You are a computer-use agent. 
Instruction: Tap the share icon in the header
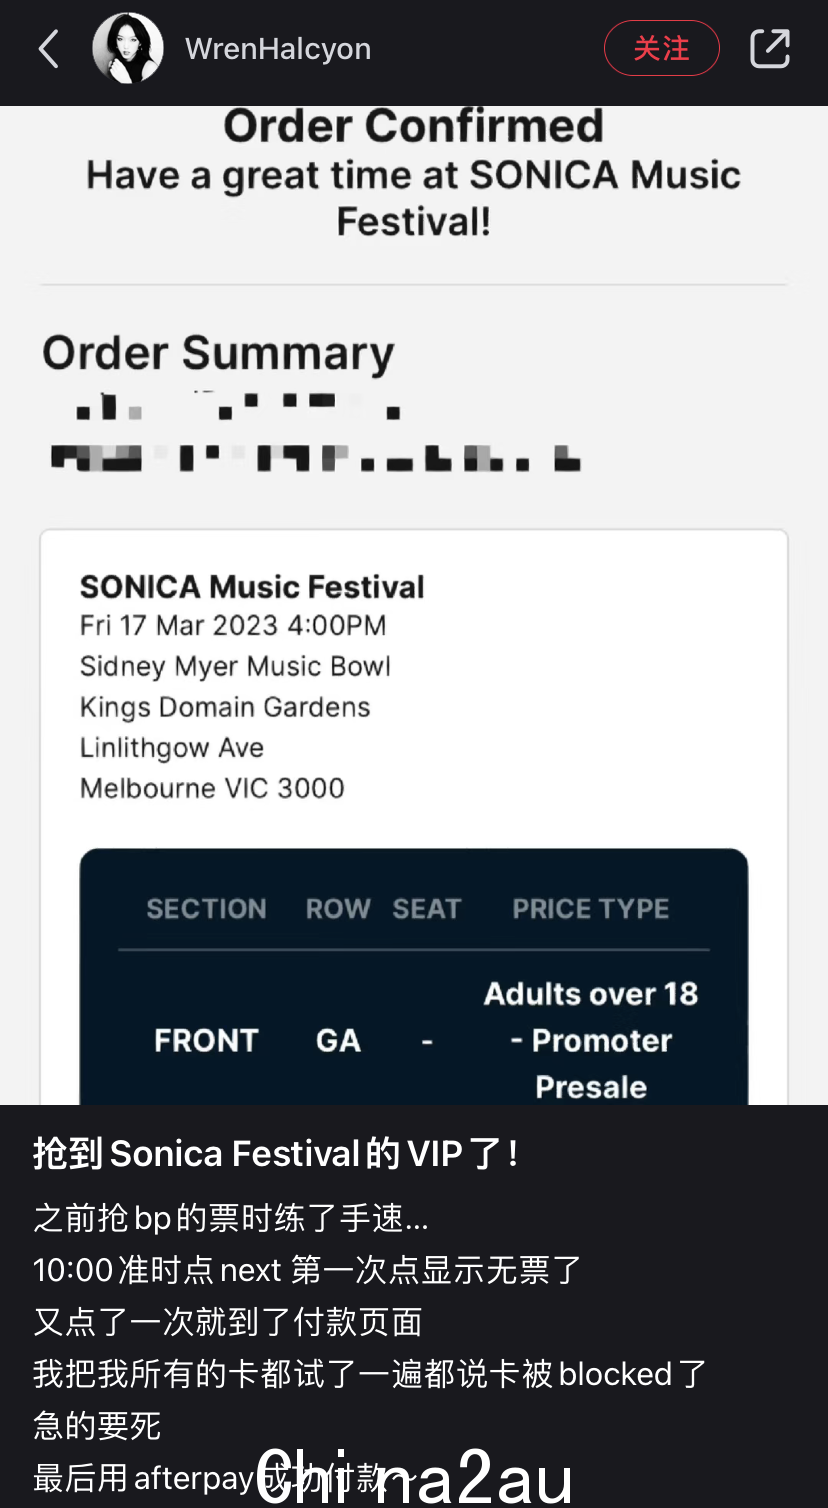tap(770, 48)
